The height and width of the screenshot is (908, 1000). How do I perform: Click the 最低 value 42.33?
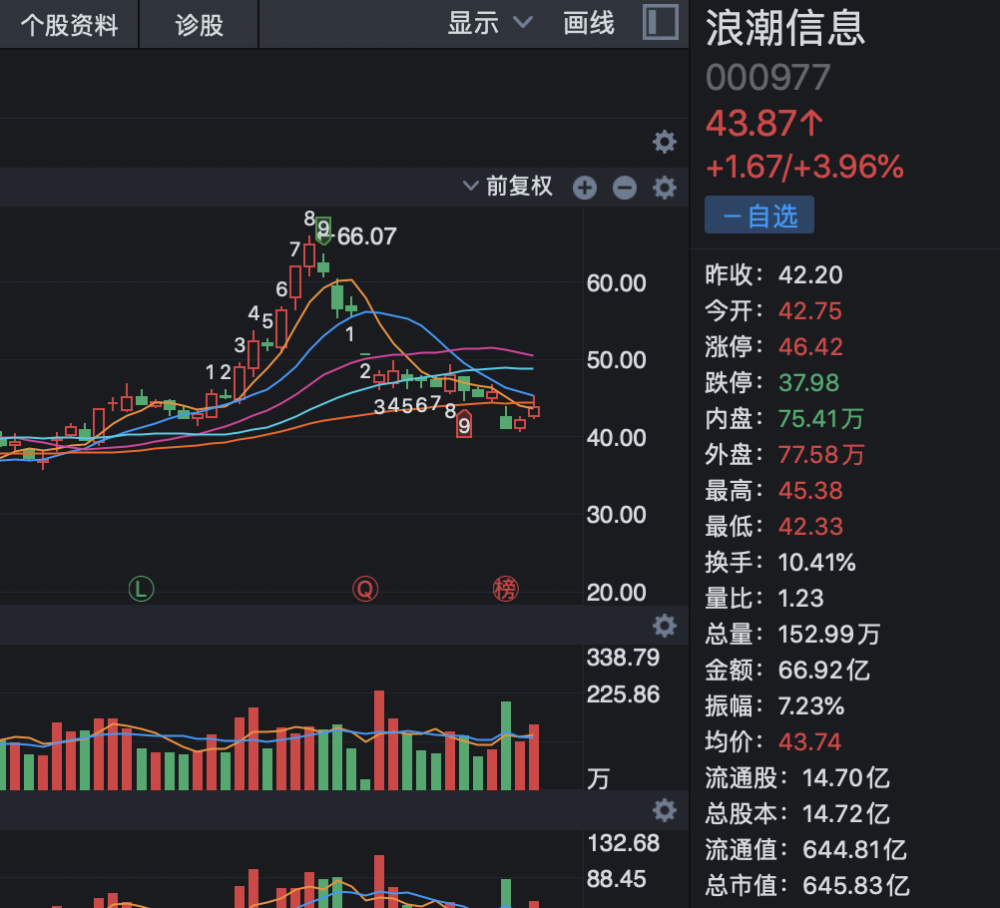pyautogui.click(x=810, y=527)
